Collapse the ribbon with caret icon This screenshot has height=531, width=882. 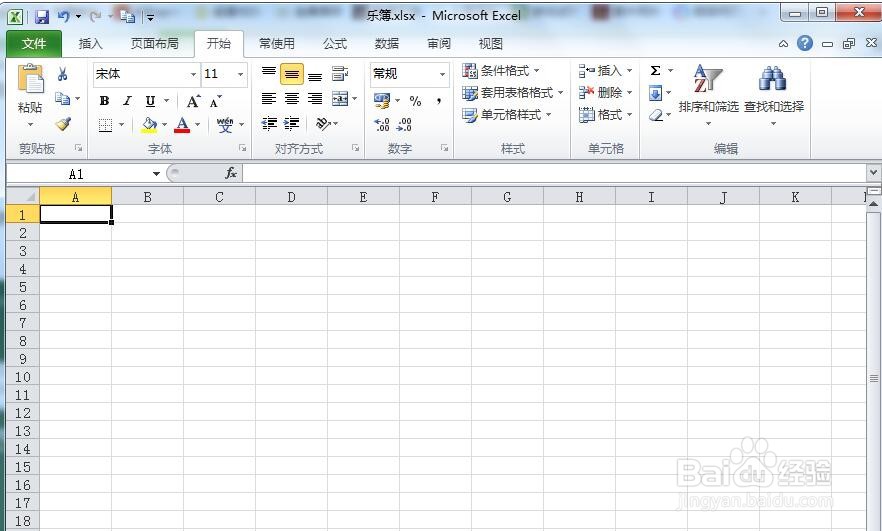[x=783, y=43]
